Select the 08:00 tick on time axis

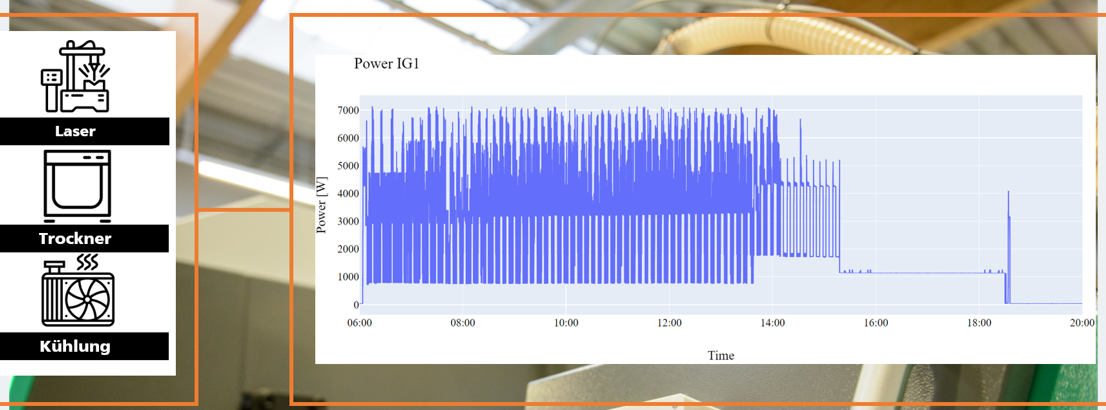click(463, 323)
